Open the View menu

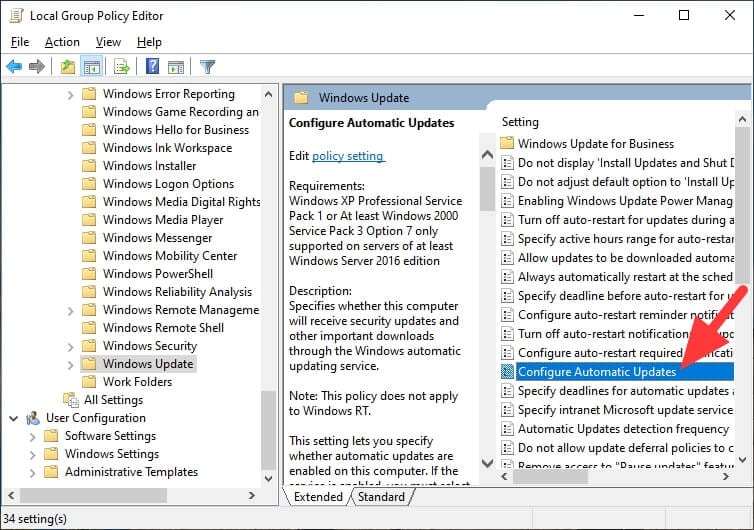pos(108,42)
